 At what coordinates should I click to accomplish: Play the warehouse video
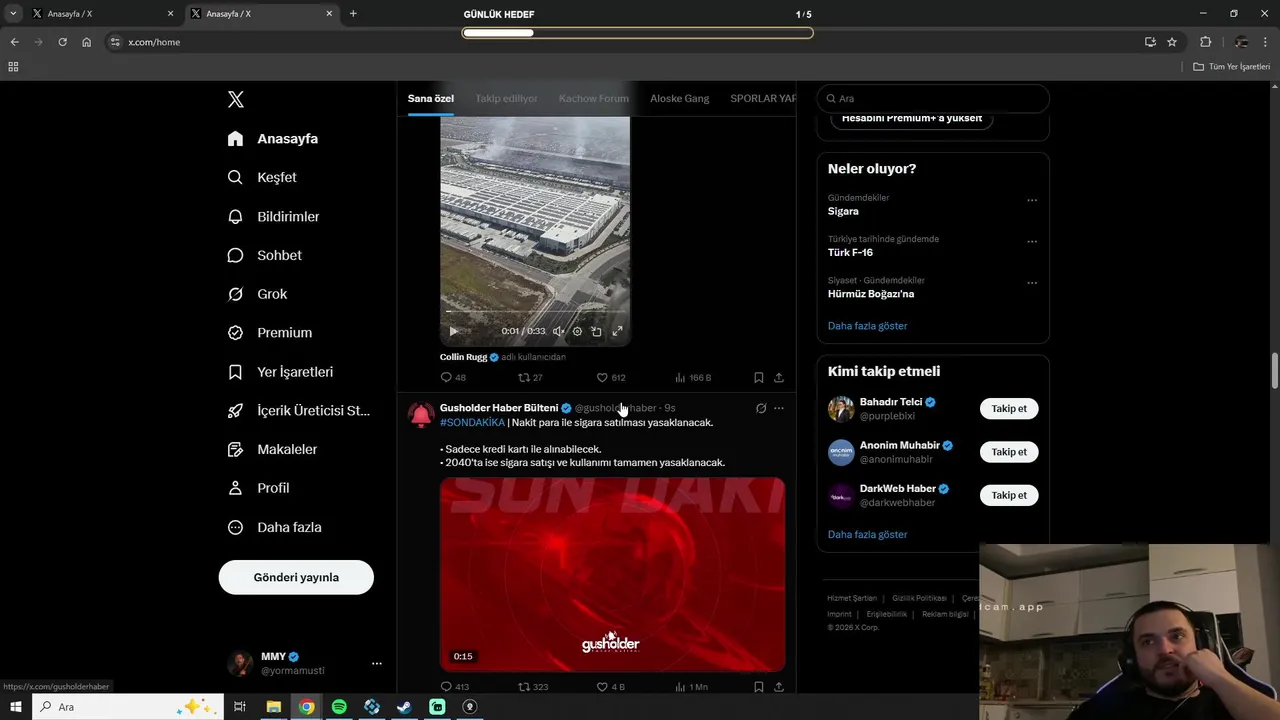[x=453, y=331]
